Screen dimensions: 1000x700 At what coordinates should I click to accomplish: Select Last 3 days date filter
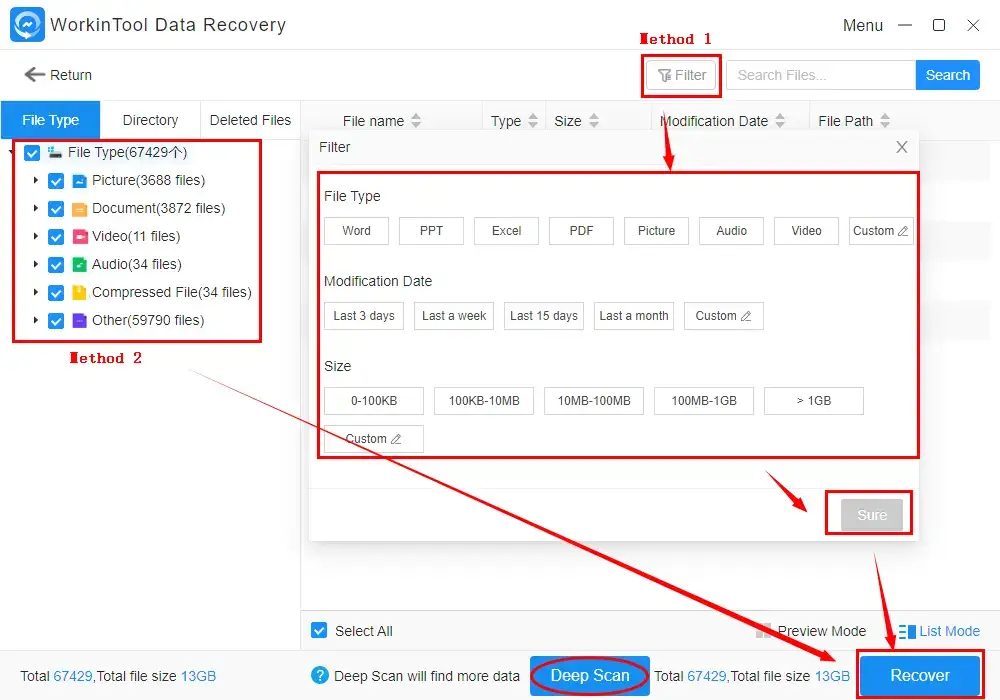[364, 316]
